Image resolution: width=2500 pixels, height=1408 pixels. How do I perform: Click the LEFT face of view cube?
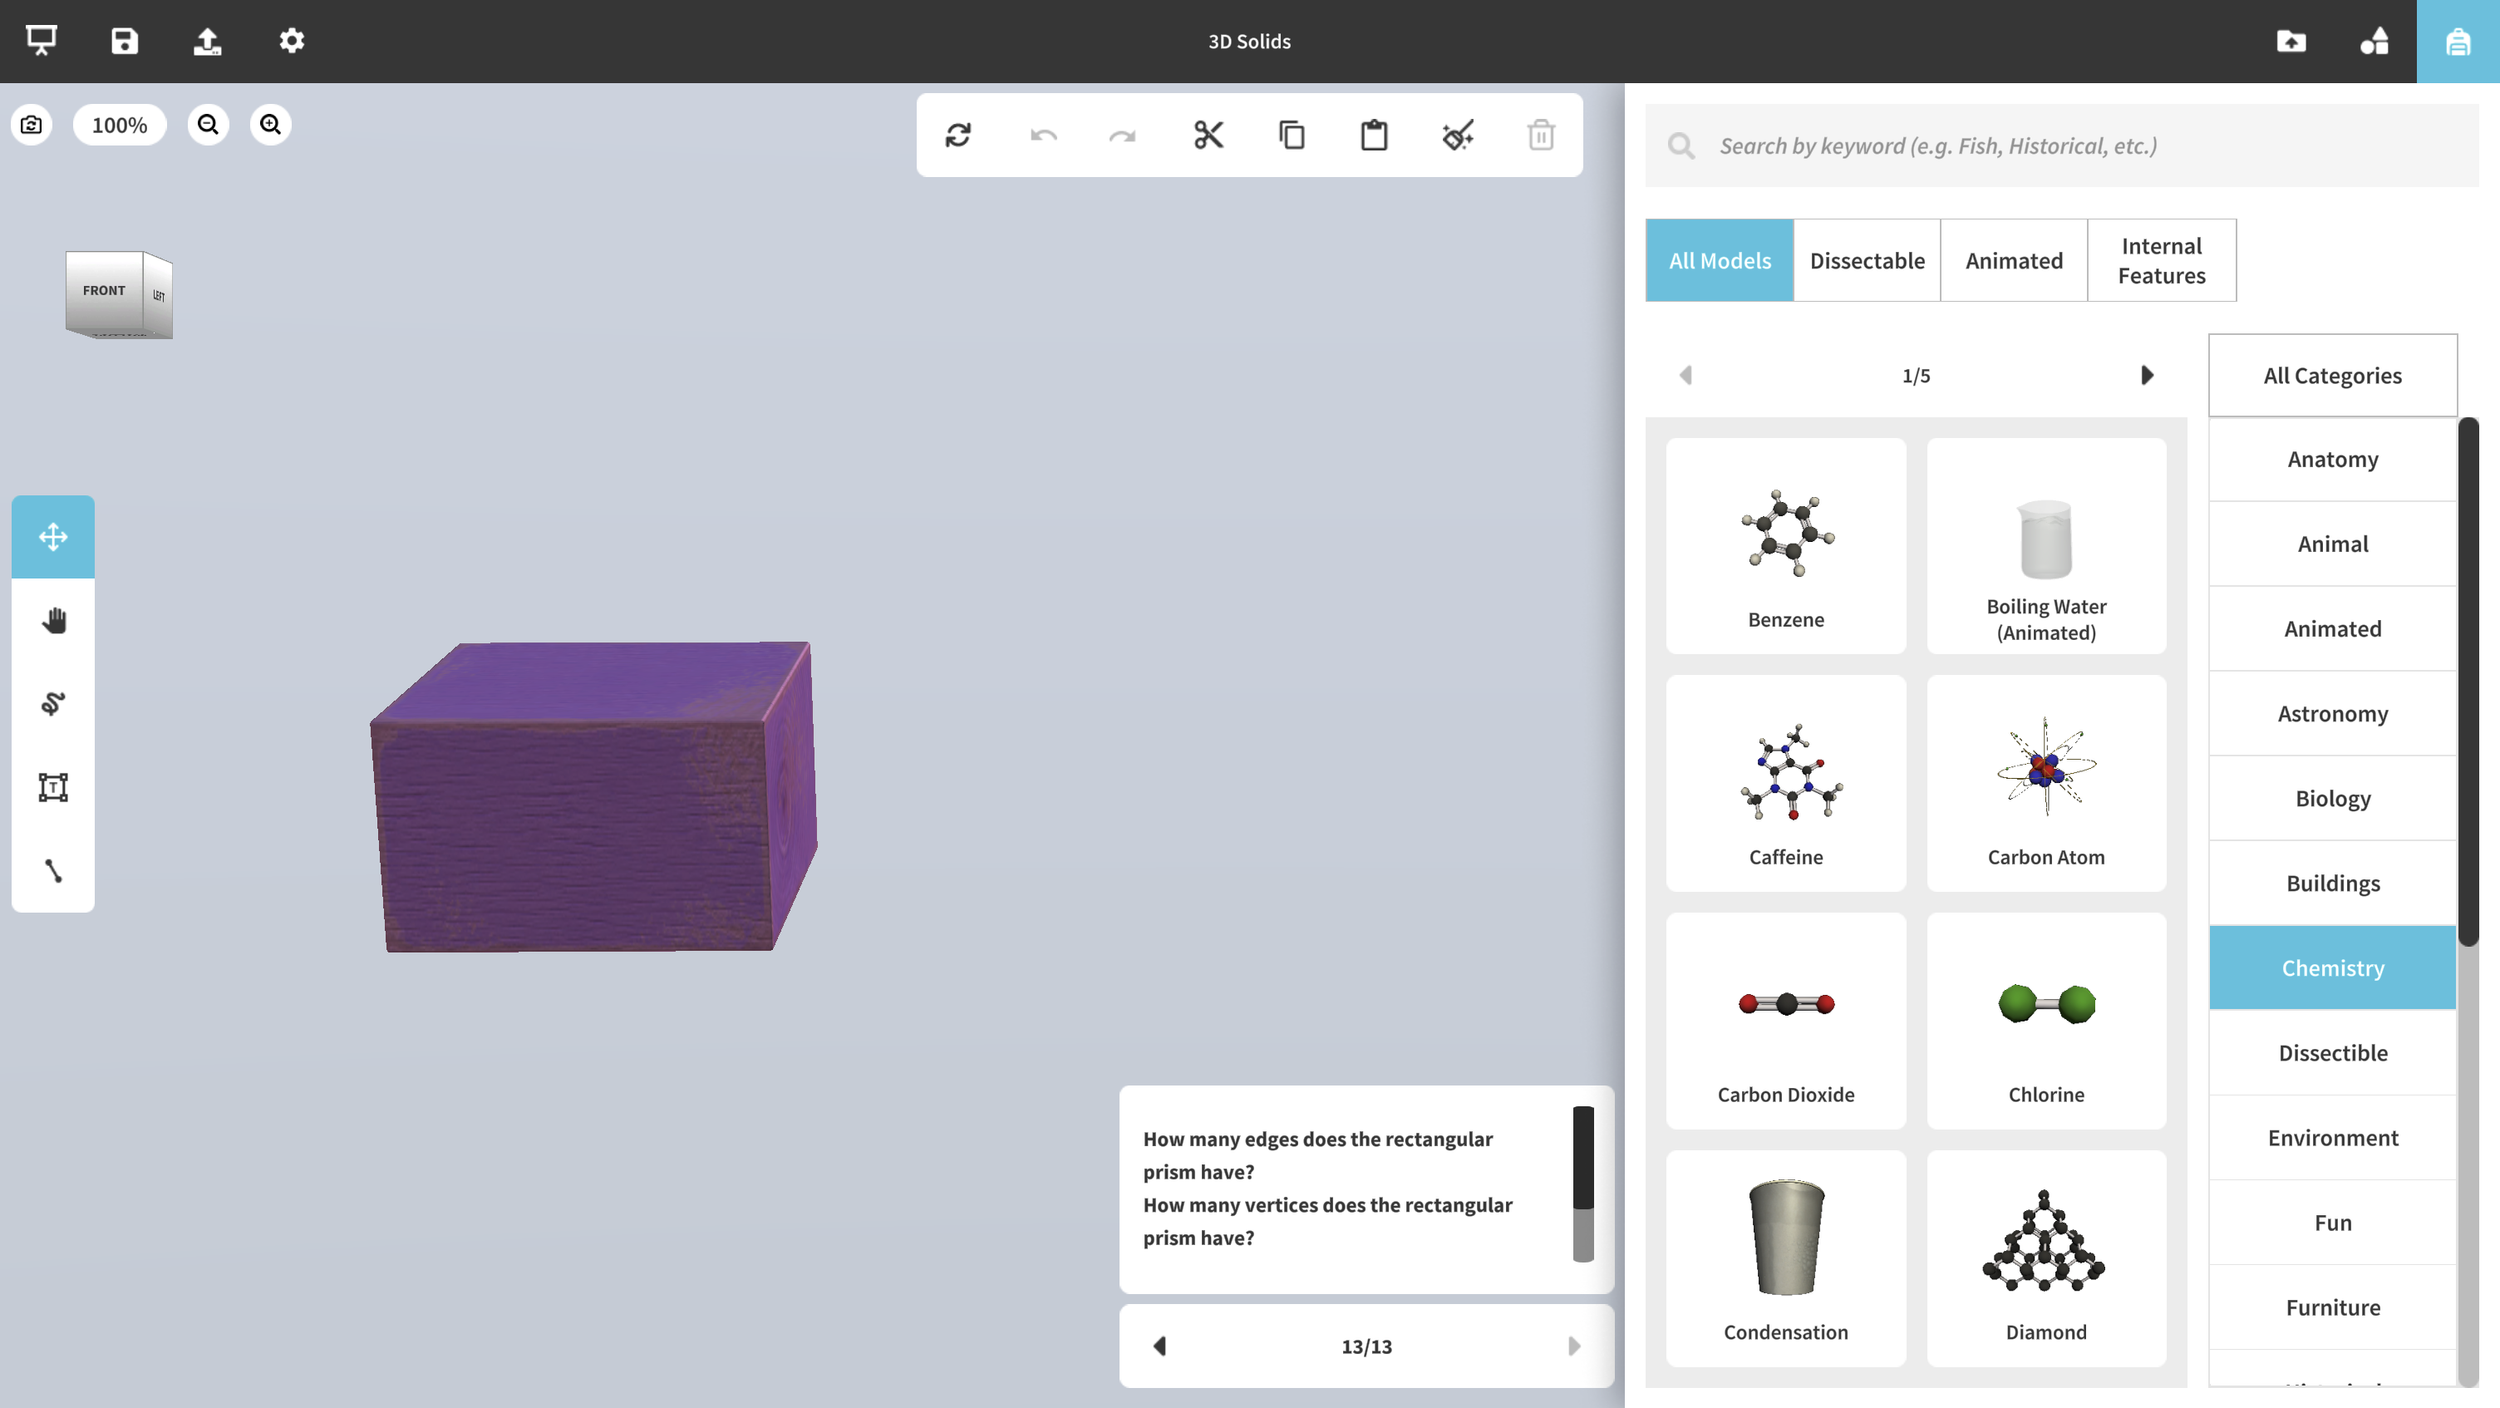pyautogui.click(x=159, y=296)
